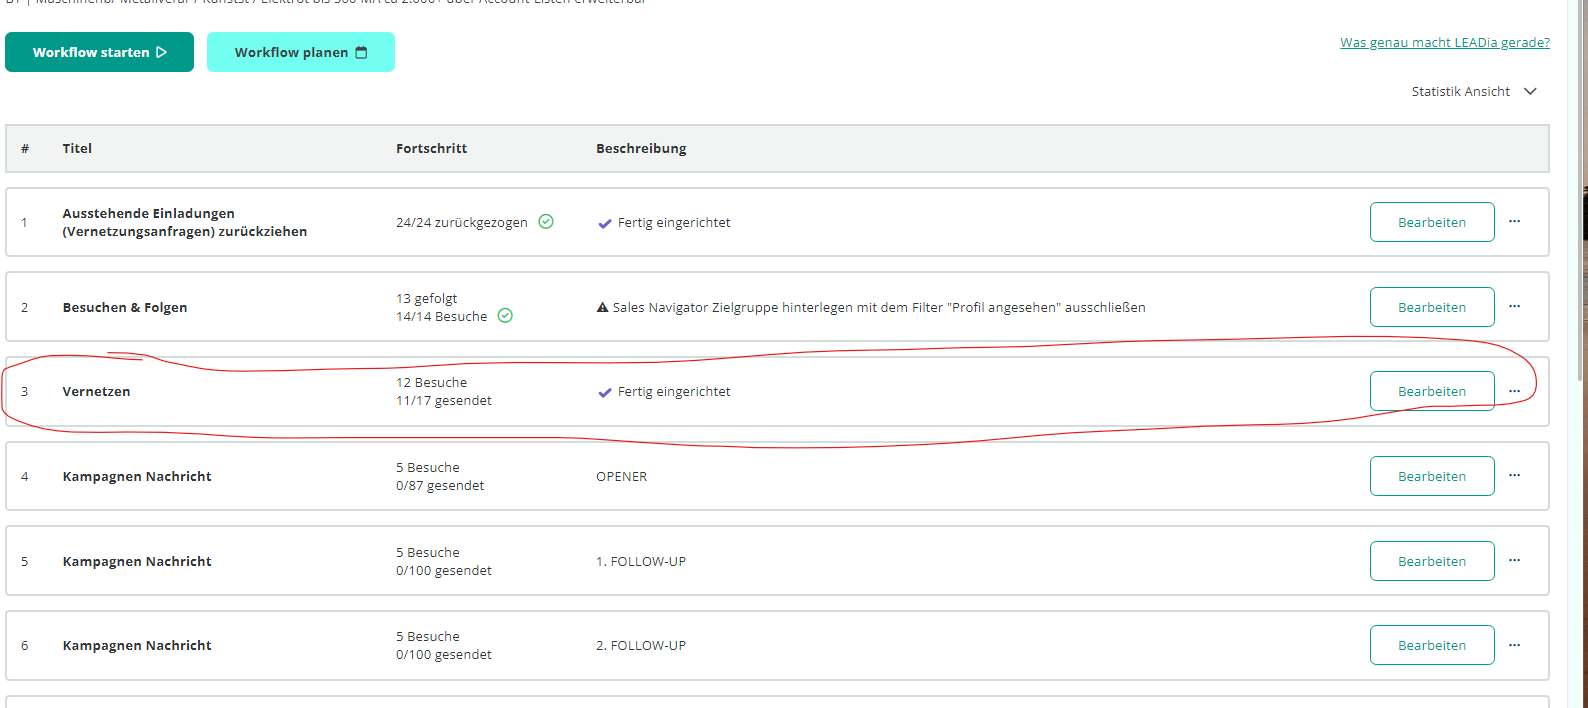Select the Fortschritt column header
Image resolution: width=1588 pixels, height=708 pixels.
[x=431, y=148]
